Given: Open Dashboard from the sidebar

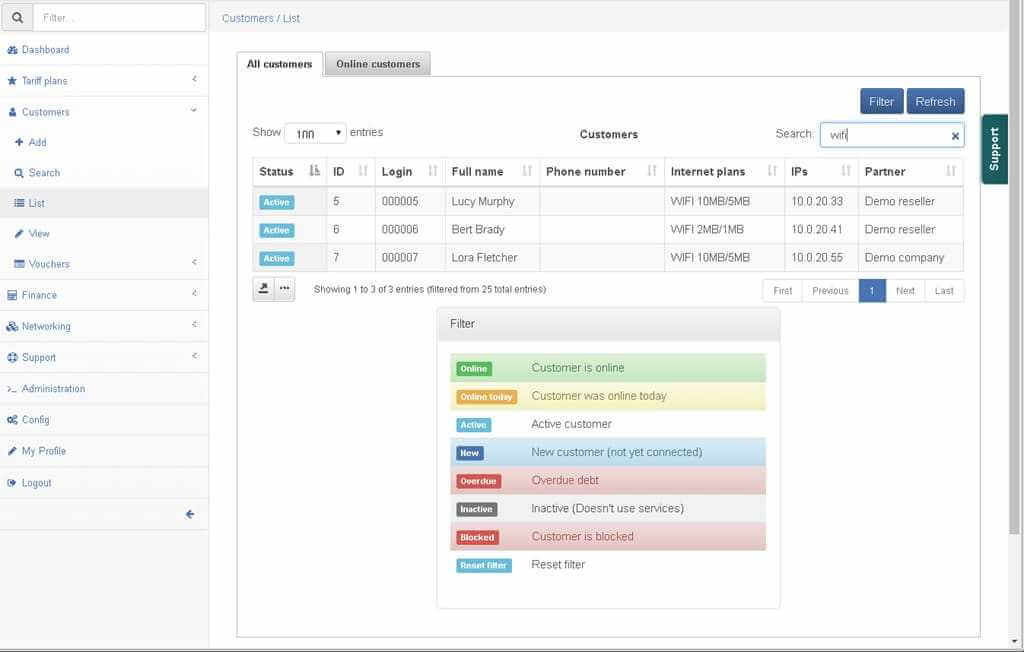Looking at the screenshot, I should [45, 50].
